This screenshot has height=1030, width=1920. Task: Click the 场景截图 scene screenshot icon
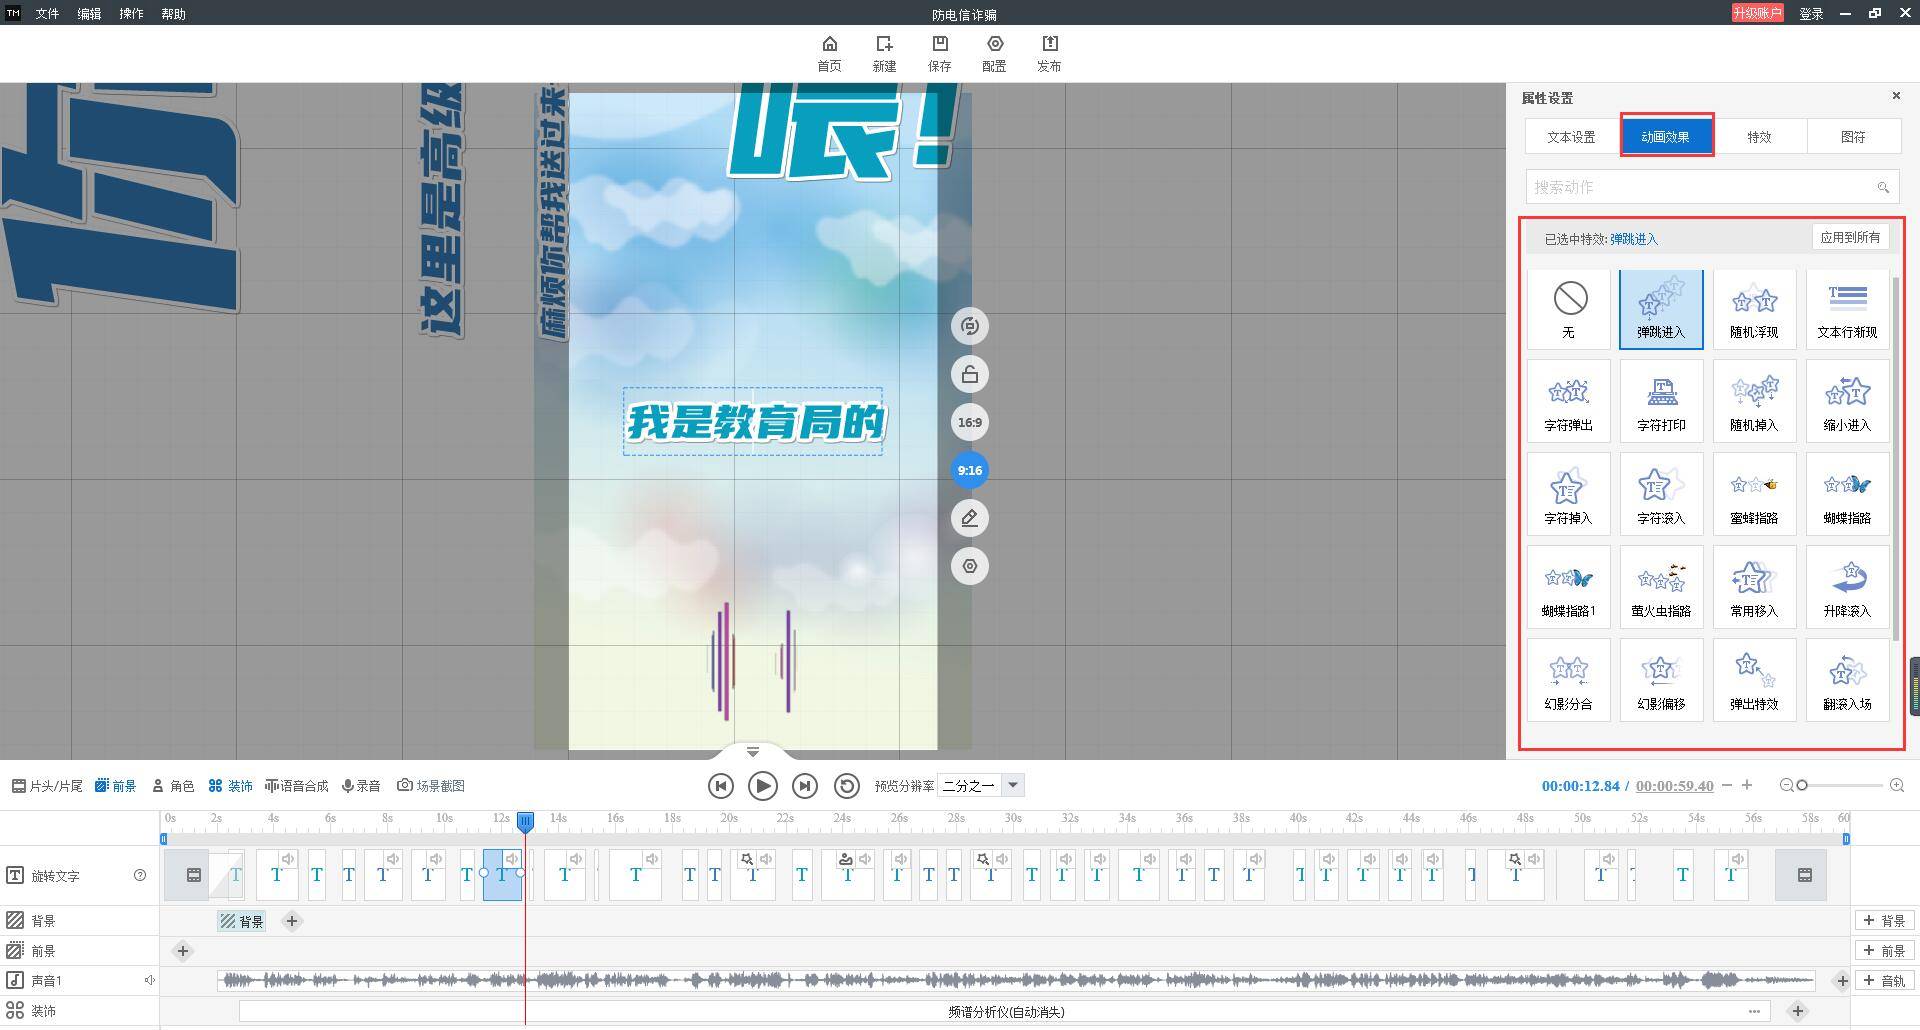432,785
